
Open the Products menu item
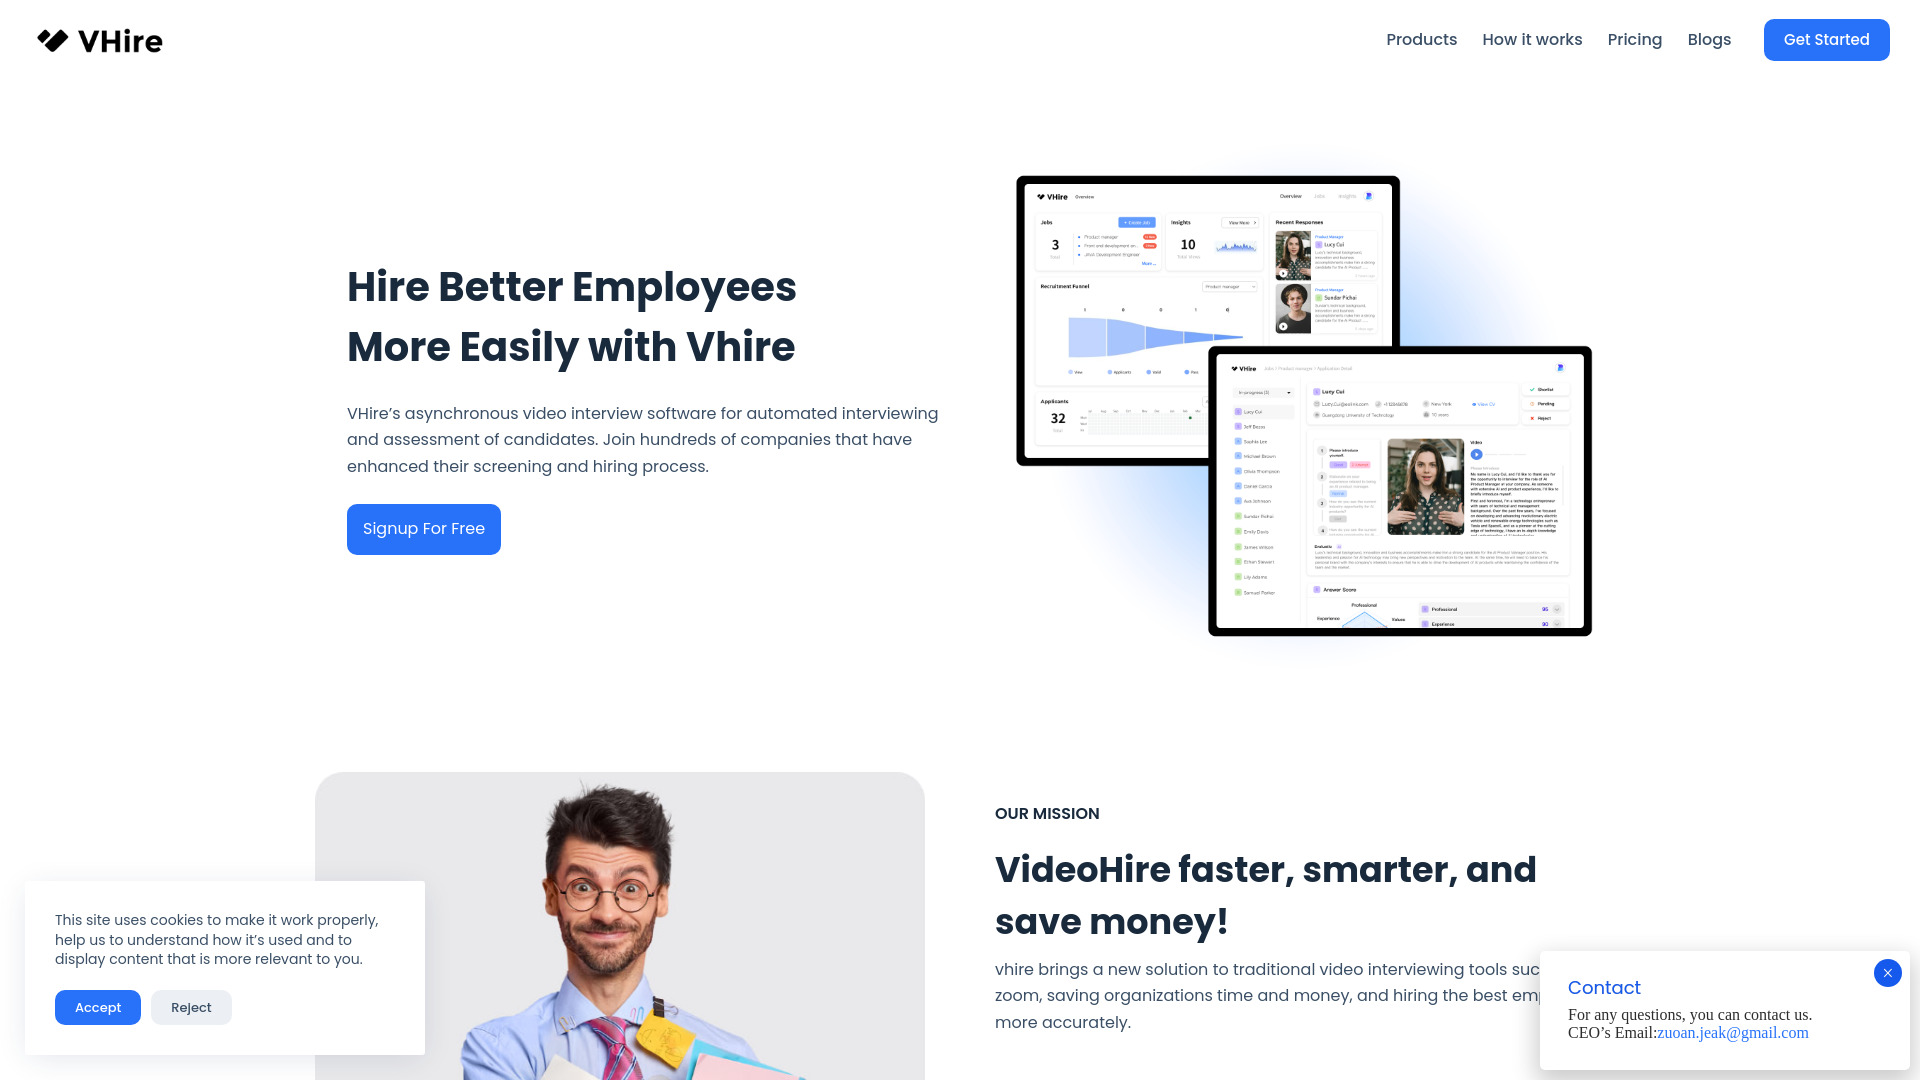point(1422,40)
